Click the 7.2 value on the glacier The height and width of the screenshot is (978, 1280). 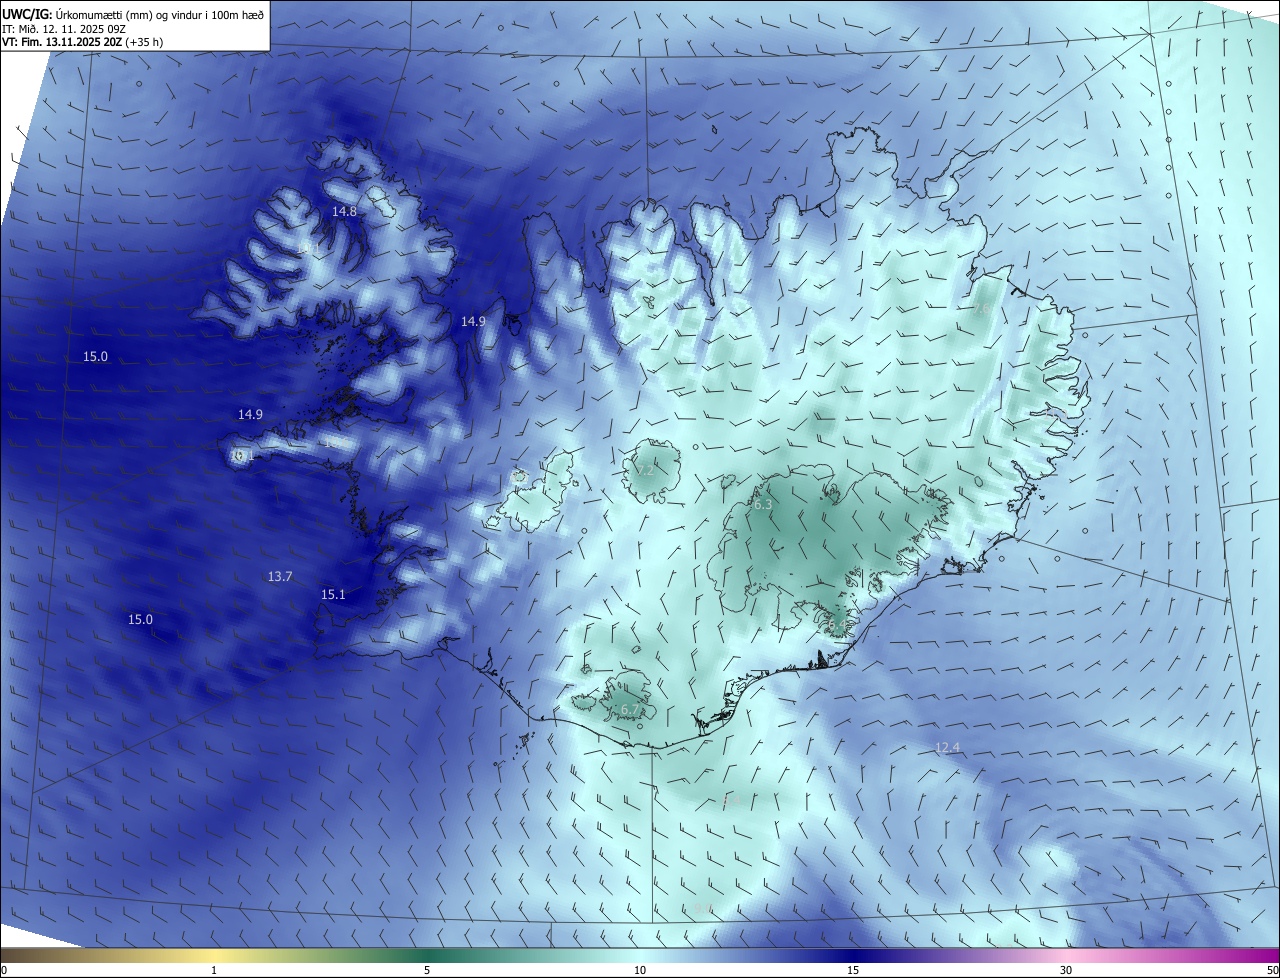click(645, 470)
